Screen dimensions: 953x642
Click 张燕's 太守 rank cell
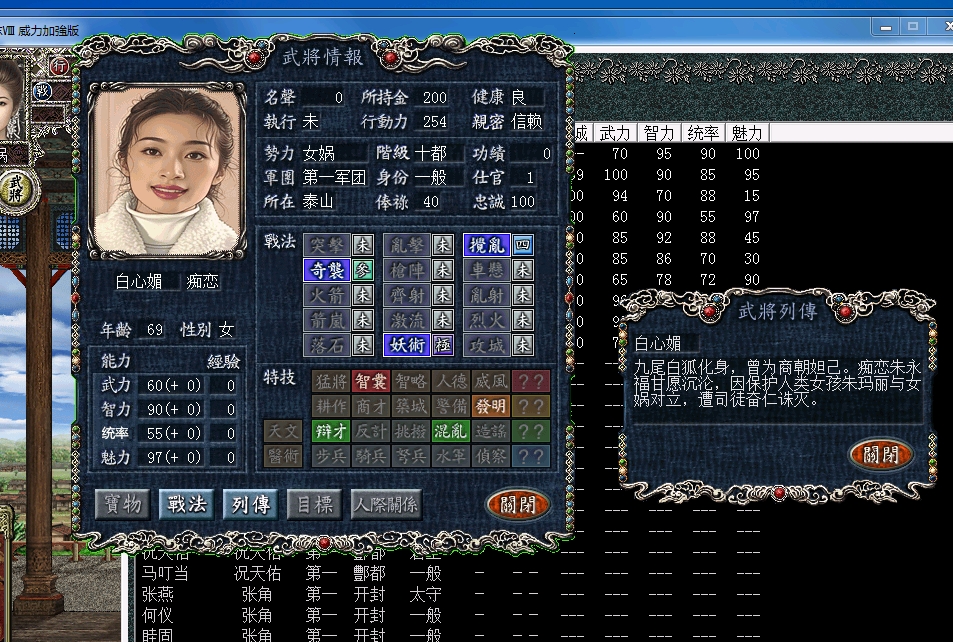425,594
